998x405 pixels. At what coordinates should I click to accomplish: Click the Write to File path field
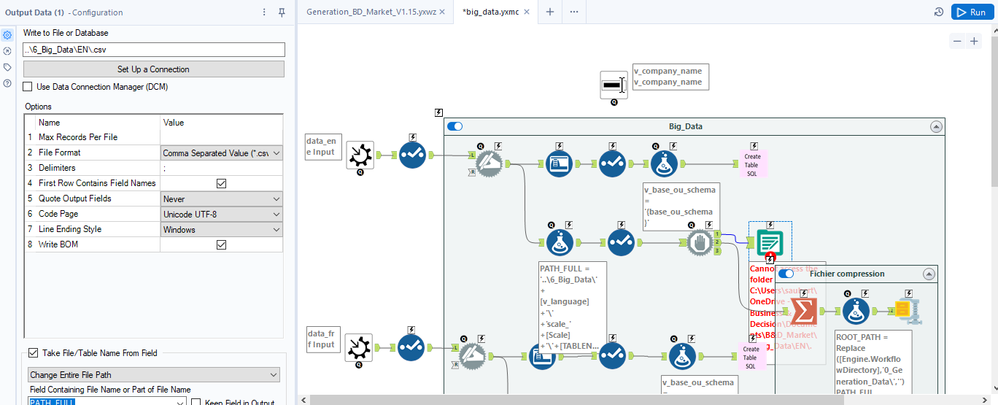point(153,50)
